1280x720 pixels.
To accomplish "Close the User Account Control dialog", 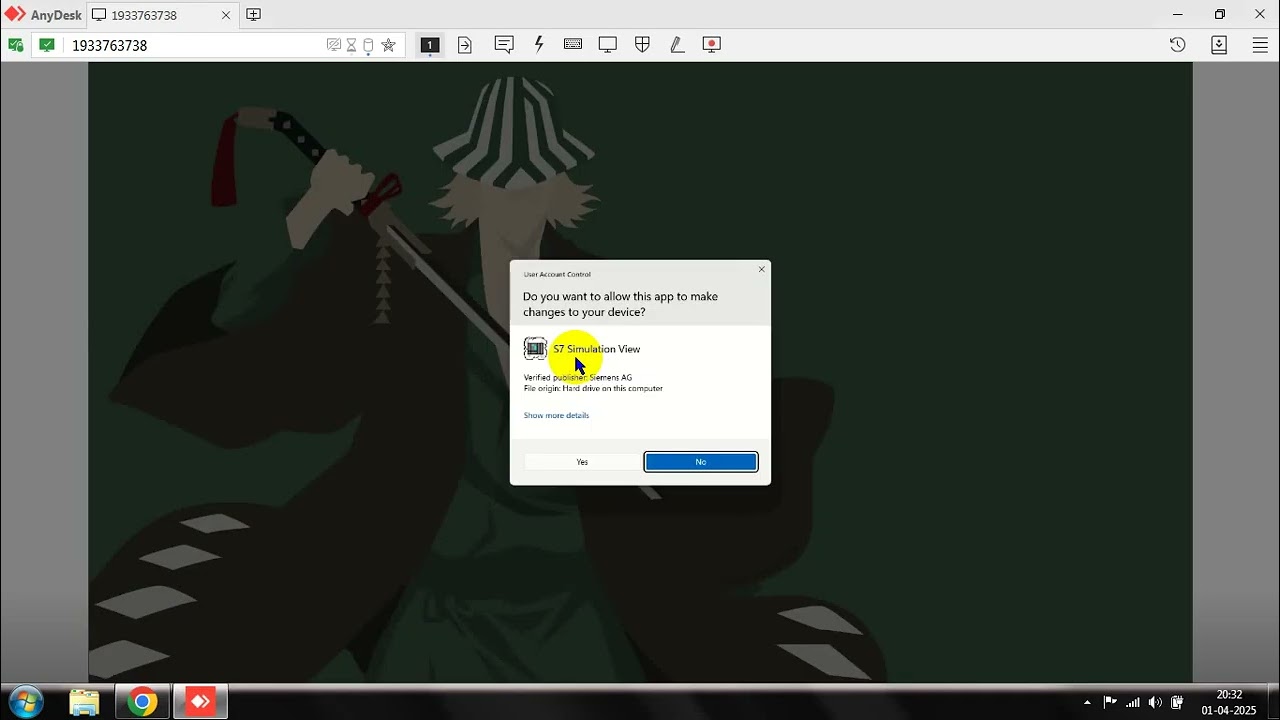I will 762,269.
